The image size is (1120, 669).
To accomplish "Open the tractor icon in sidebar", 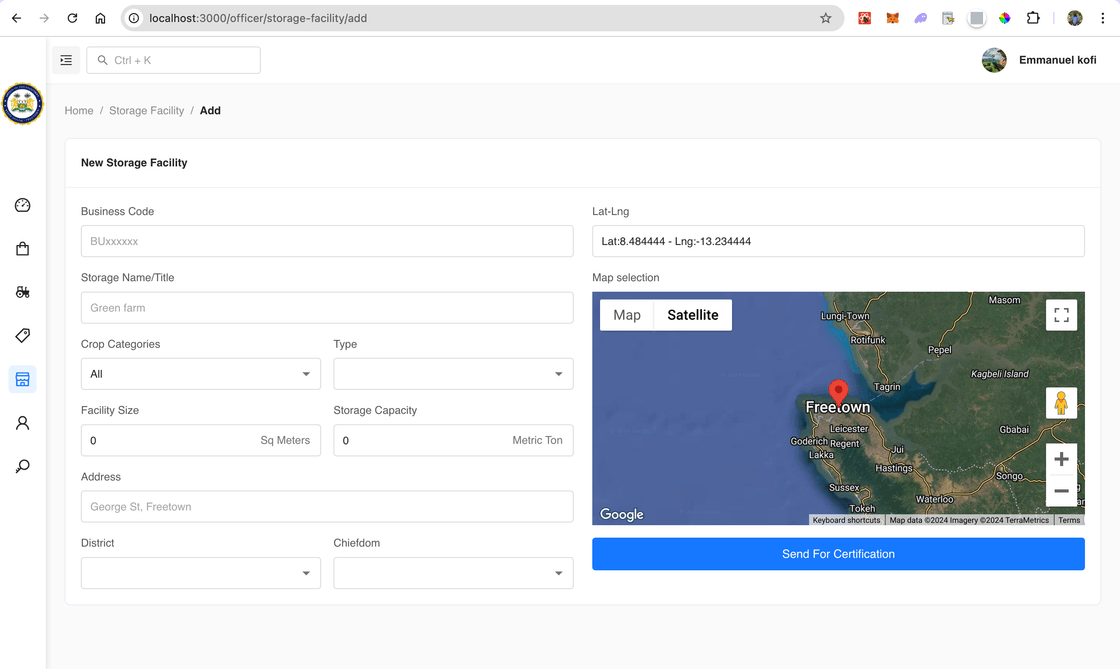I will tap(23, 292).
